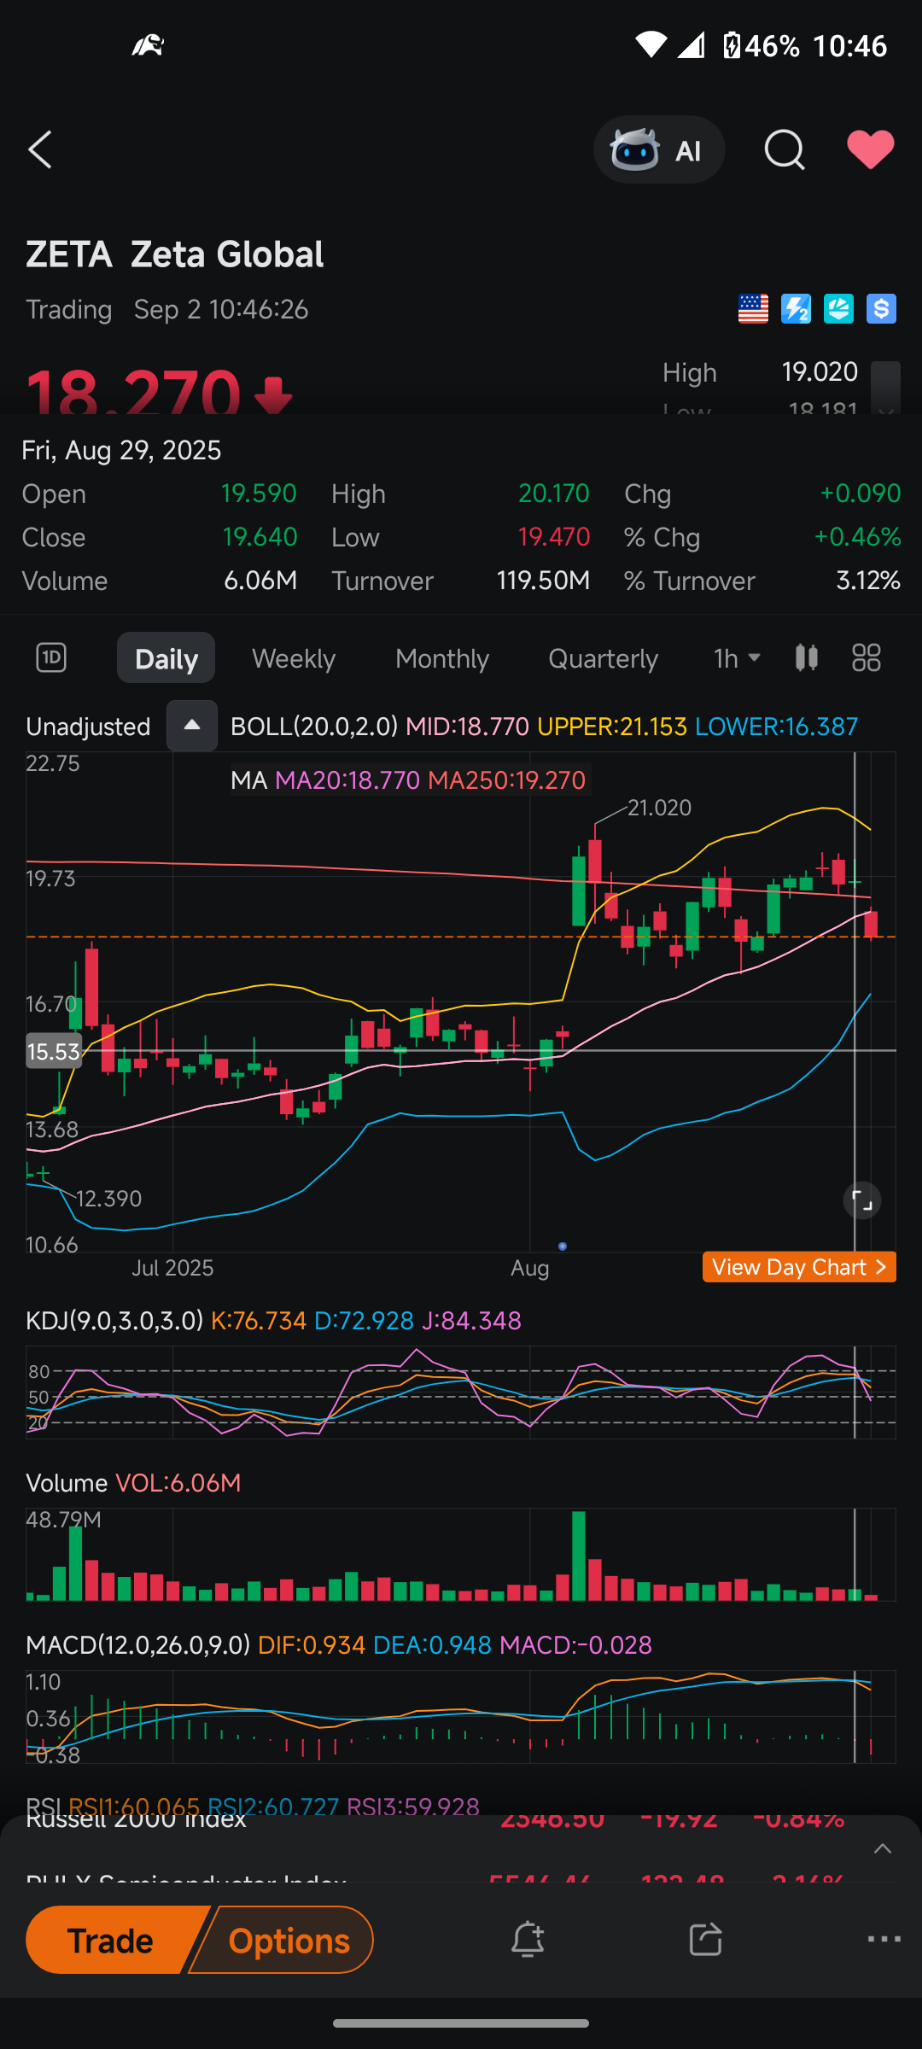Image resolution: width=922 pixels, height=2049 pixels.
Task: Tap the 21.020 high price annotation
Action: coord(659,807)
